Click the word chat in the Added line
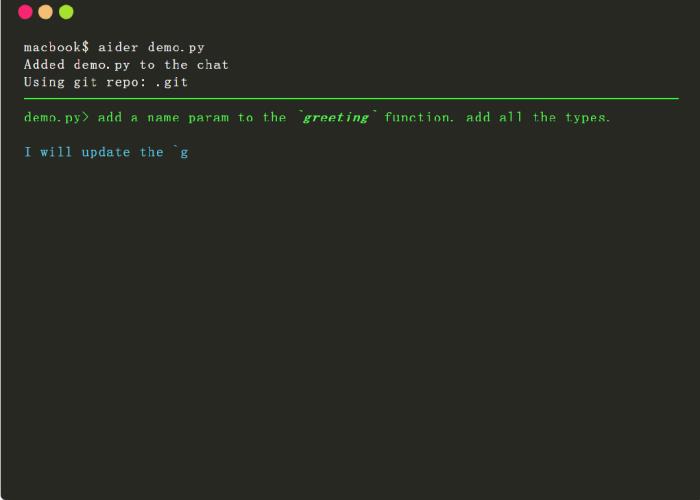 tap(212, 65)
